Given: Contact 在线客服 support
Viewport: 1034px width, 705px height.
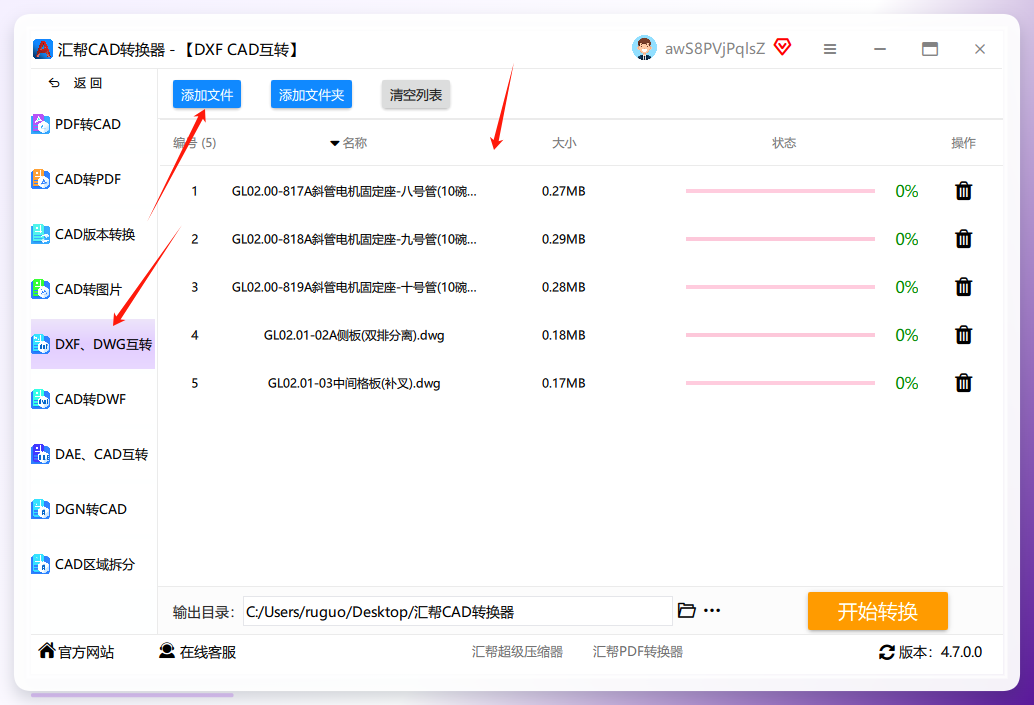Looking at the screenshot, I should coord(198,652).
